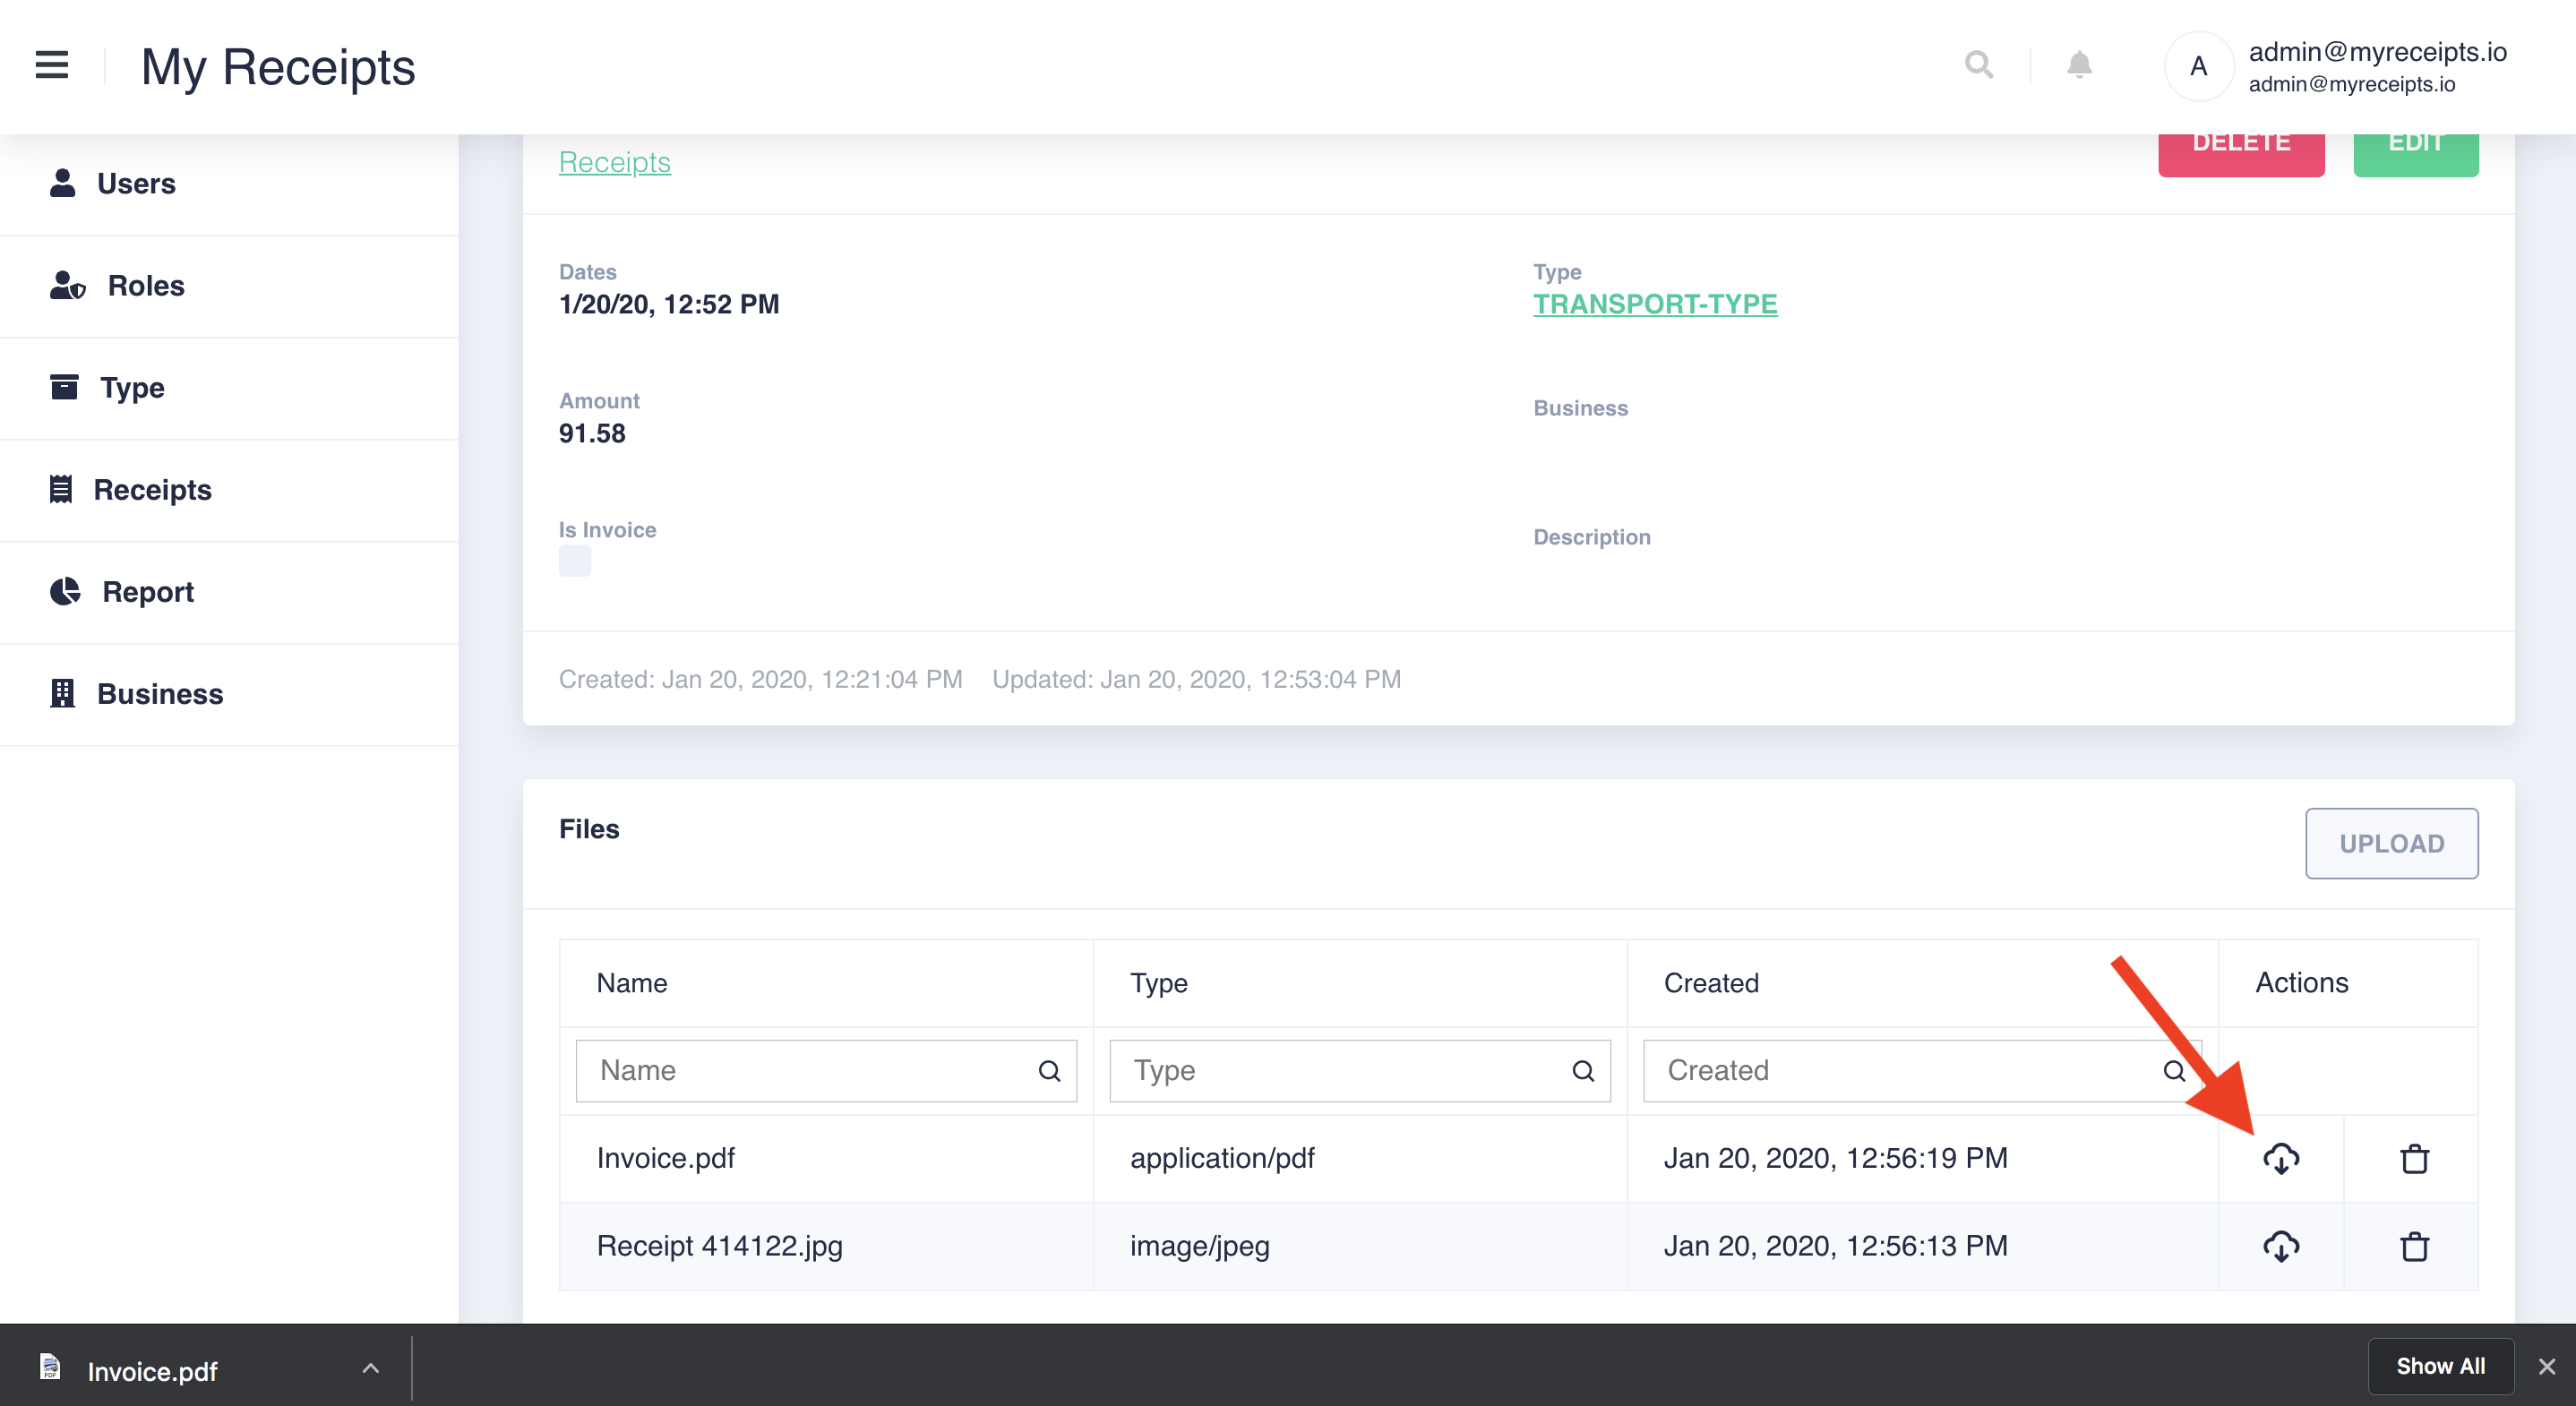Image resolution: width=2576 pixels, height=1406 pixels.
Task: Open Roles menu item
Action: click(229, 286)
